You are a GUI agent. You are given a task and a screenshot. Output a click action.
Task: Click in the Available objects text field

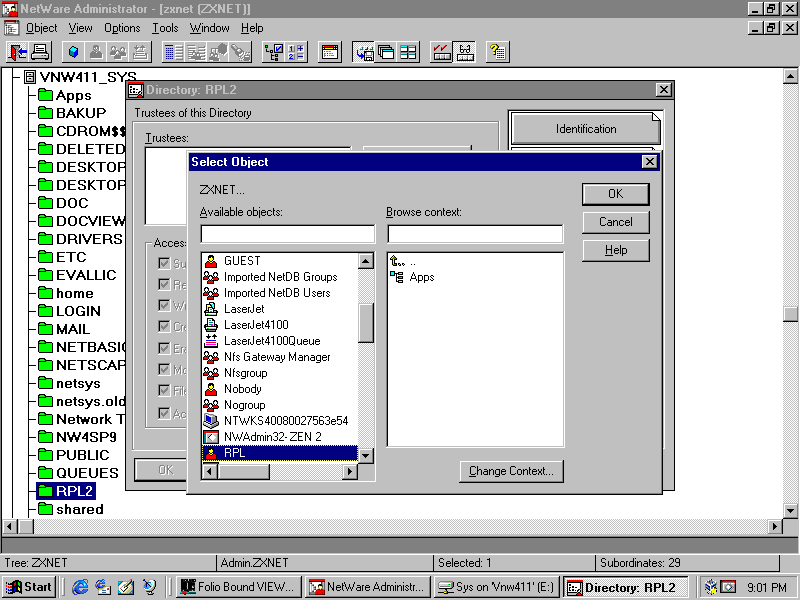(288, 234)
